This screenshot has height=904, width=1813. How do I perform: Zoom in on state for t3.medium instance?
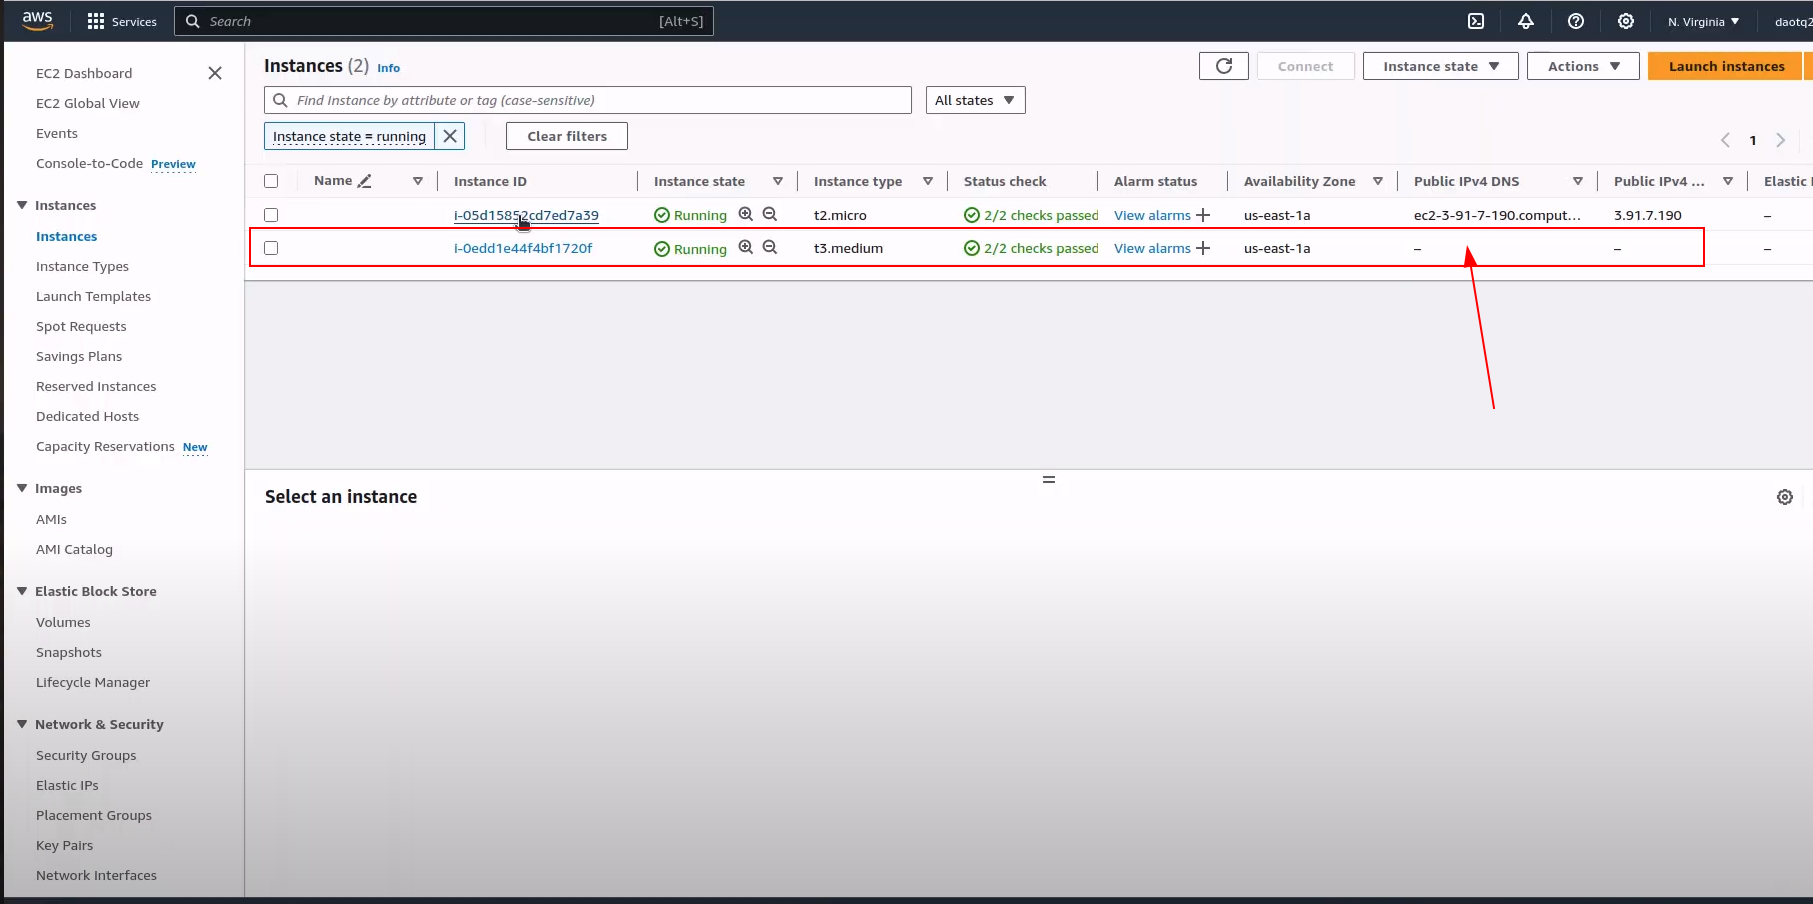pyautogui.click(x=745, y=247)
